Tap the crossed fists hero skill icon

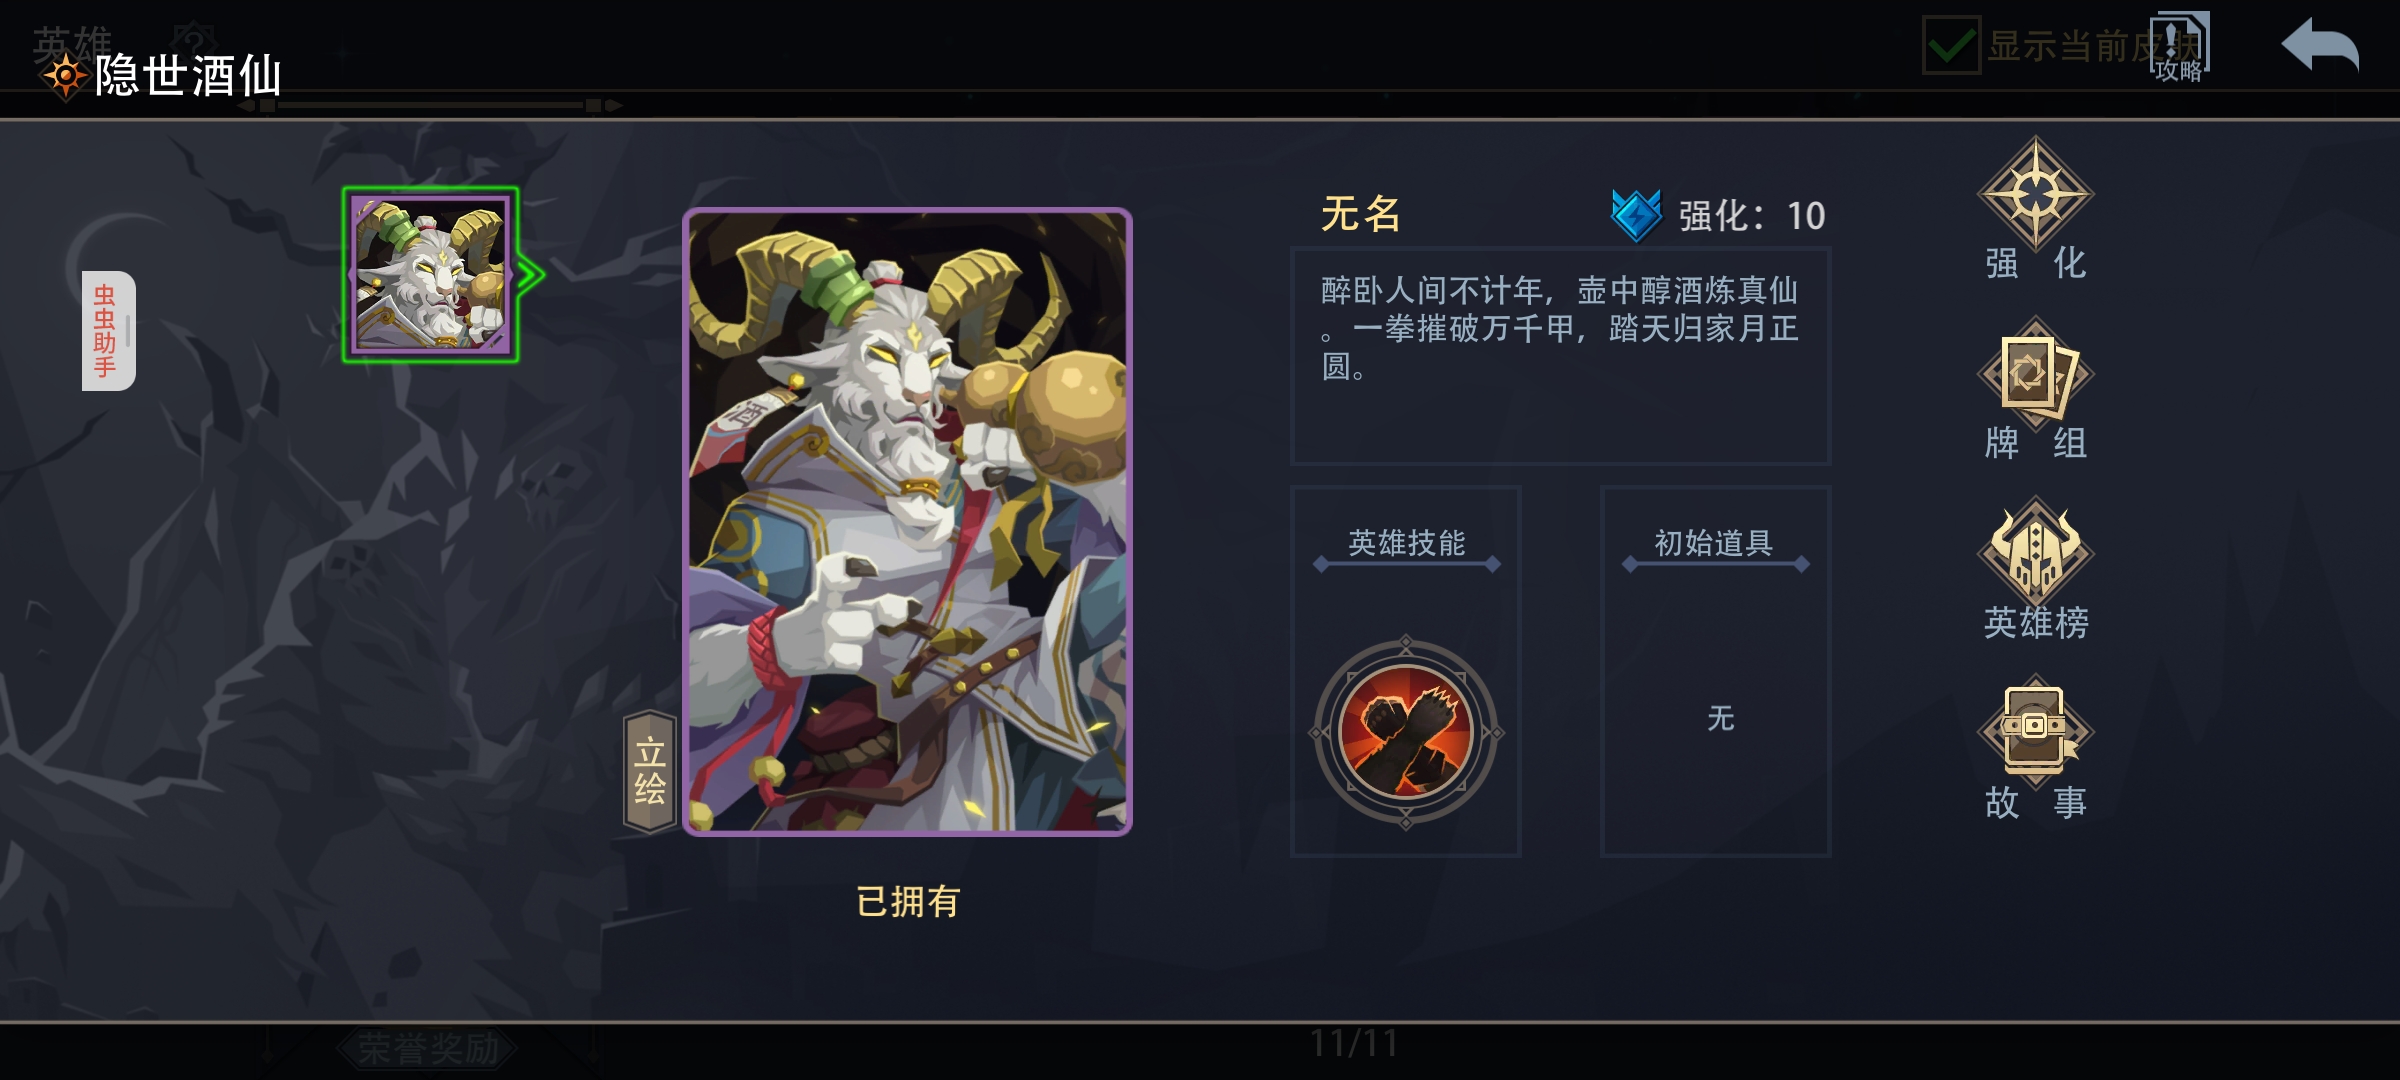point(1405,732)
